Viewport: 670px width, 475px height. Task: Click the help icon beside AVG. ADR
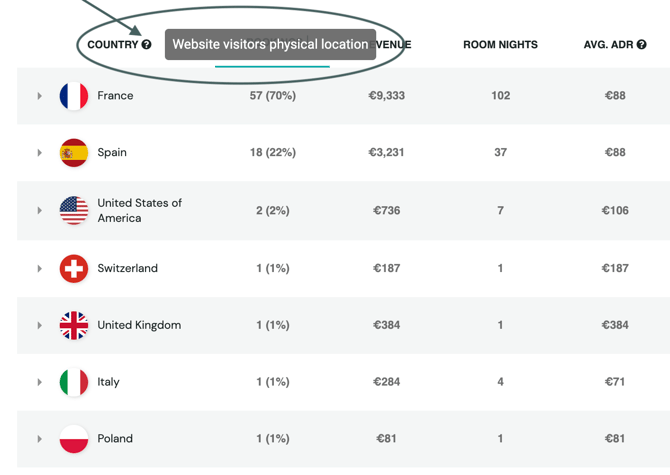pos(642,45)
